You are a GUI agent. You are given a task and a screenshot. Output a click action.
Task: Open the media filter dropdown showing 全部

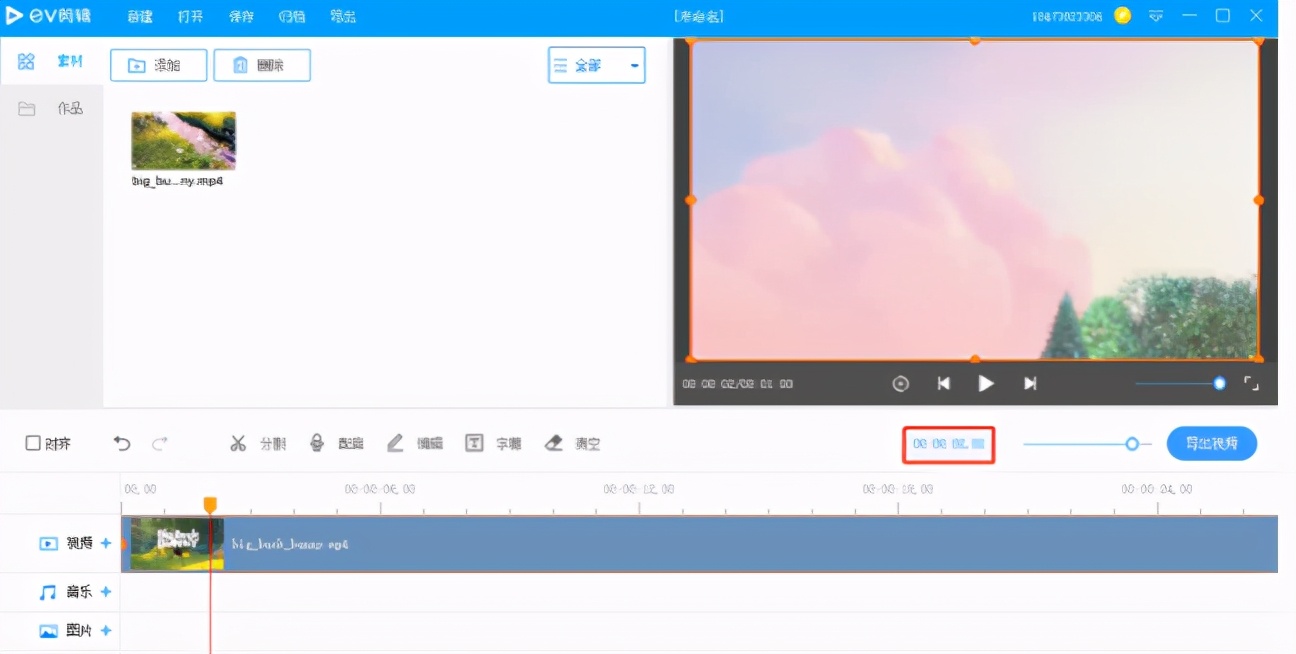click(x=596, y=64)
